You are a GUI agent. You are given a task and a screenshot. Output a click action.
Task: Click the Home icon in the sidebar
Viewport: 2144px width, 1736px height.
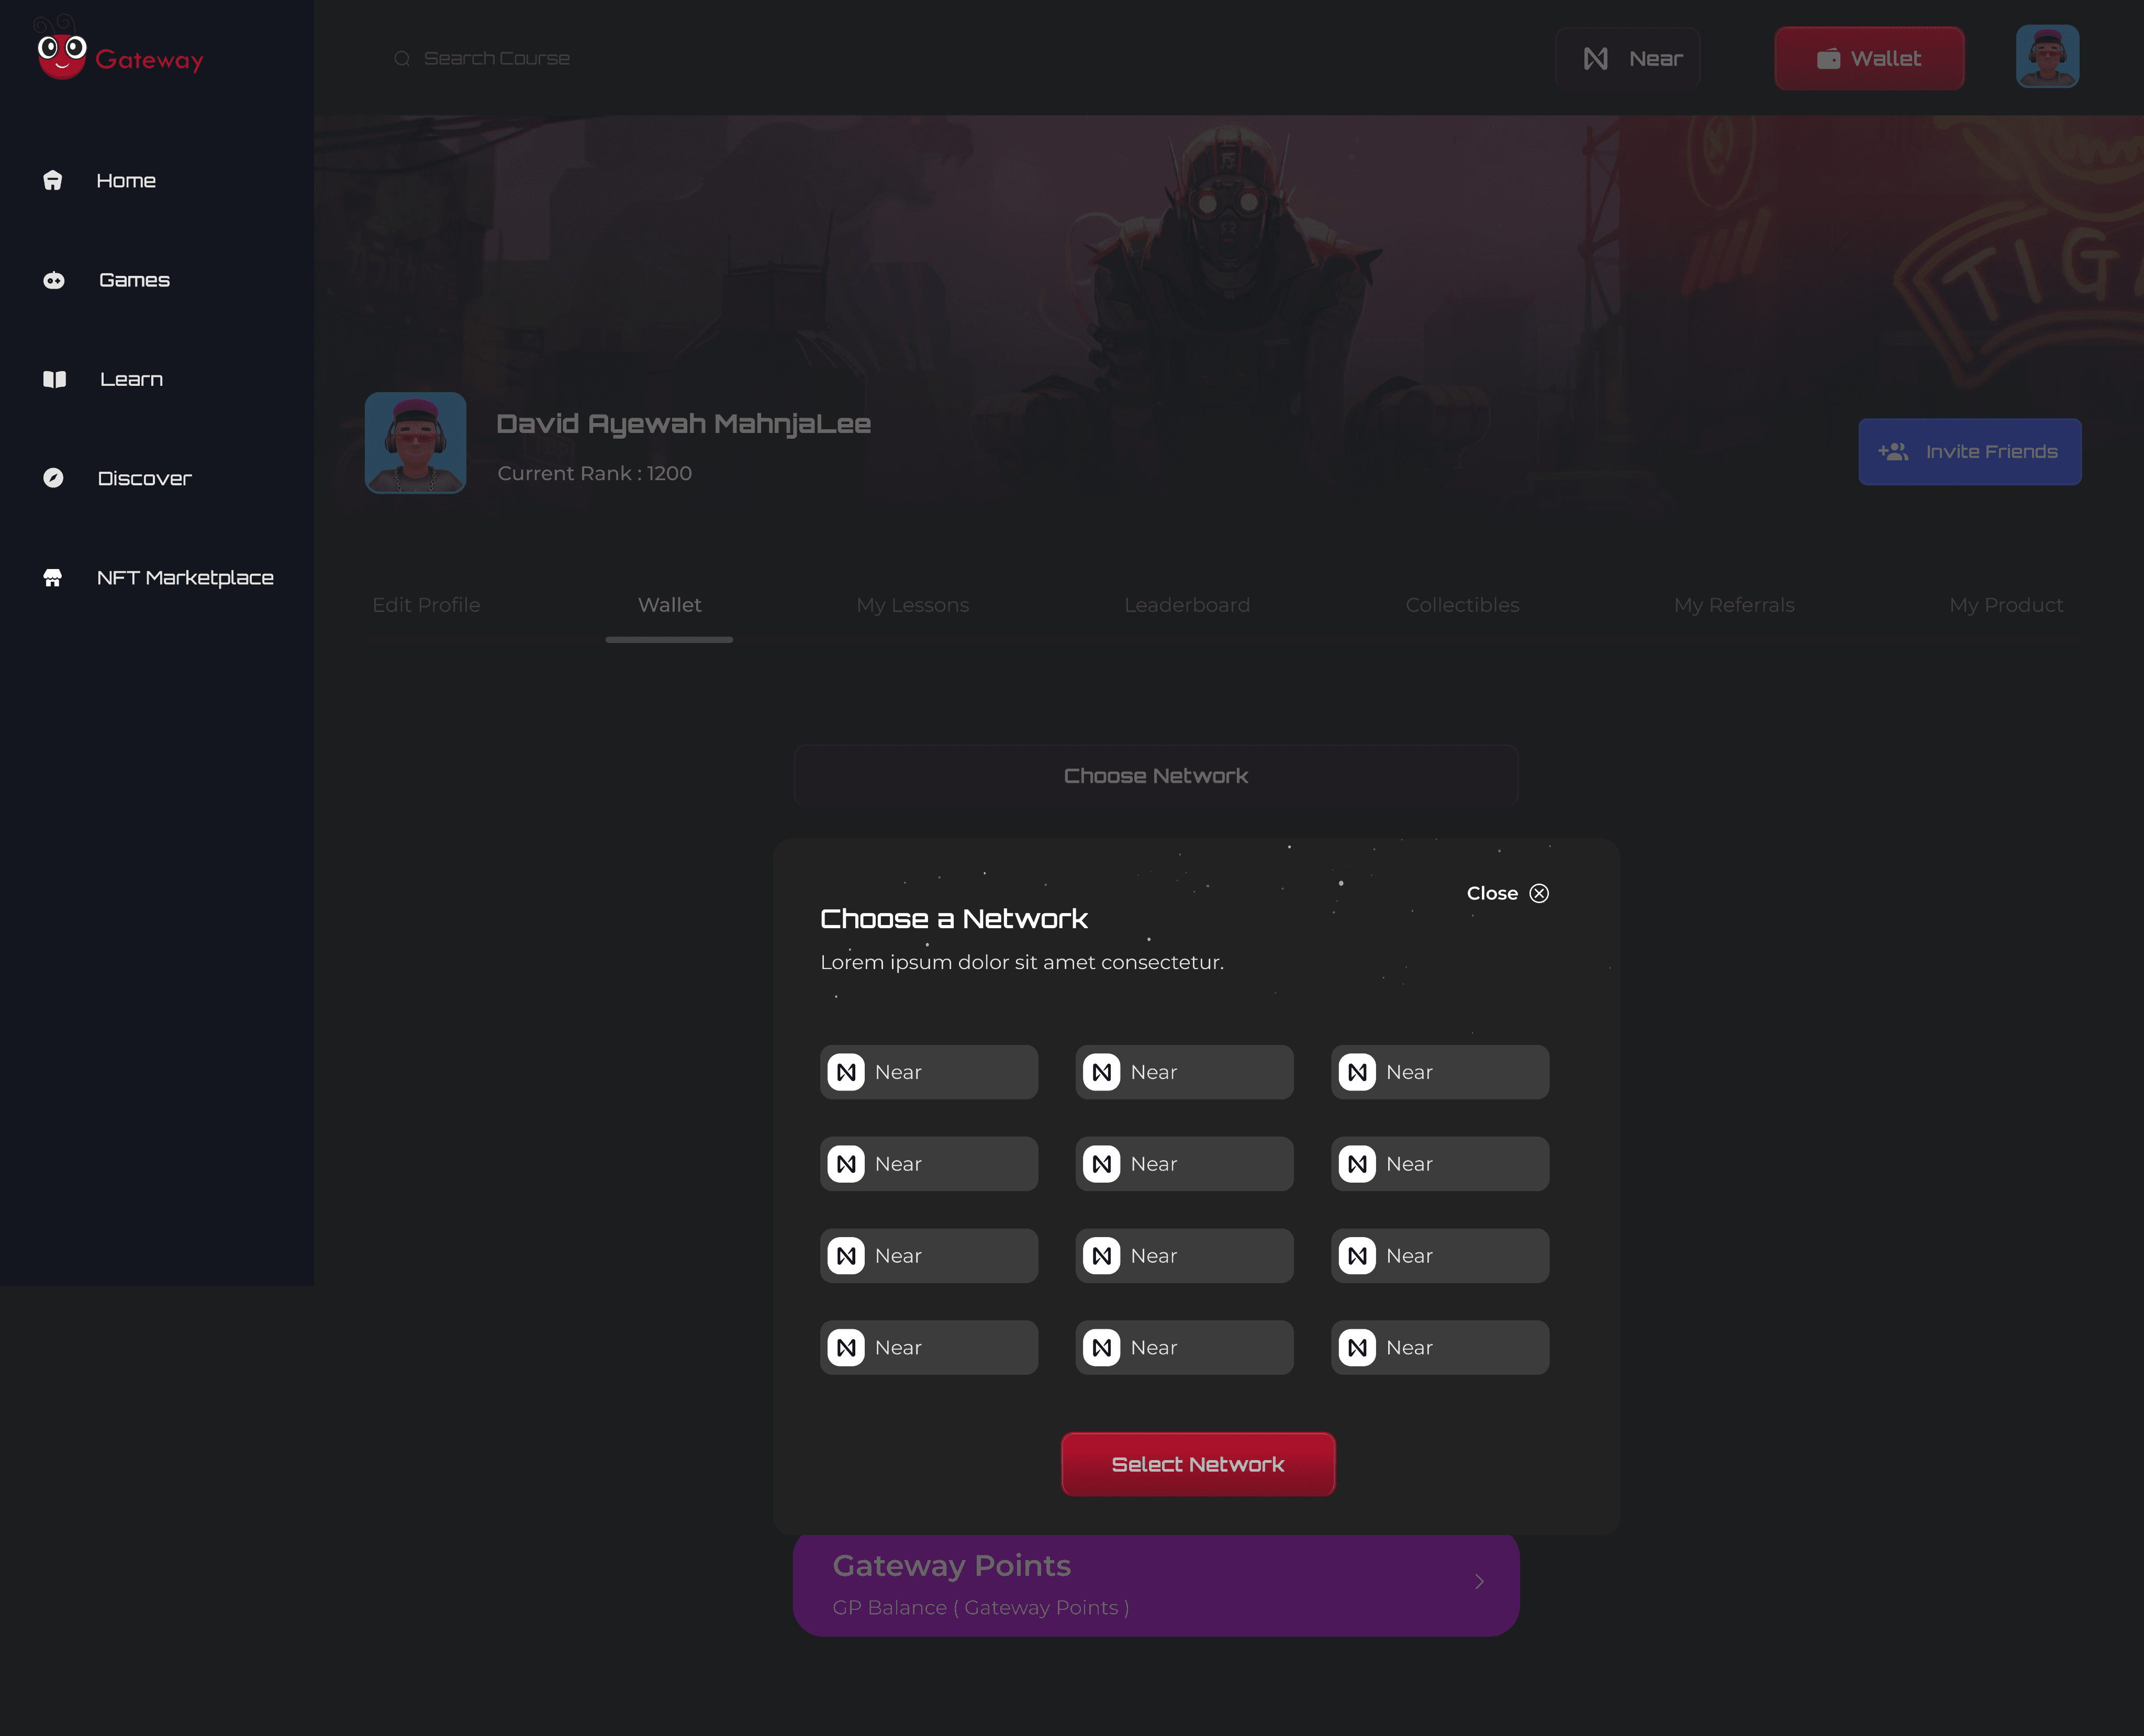click(x=53, y=180)
